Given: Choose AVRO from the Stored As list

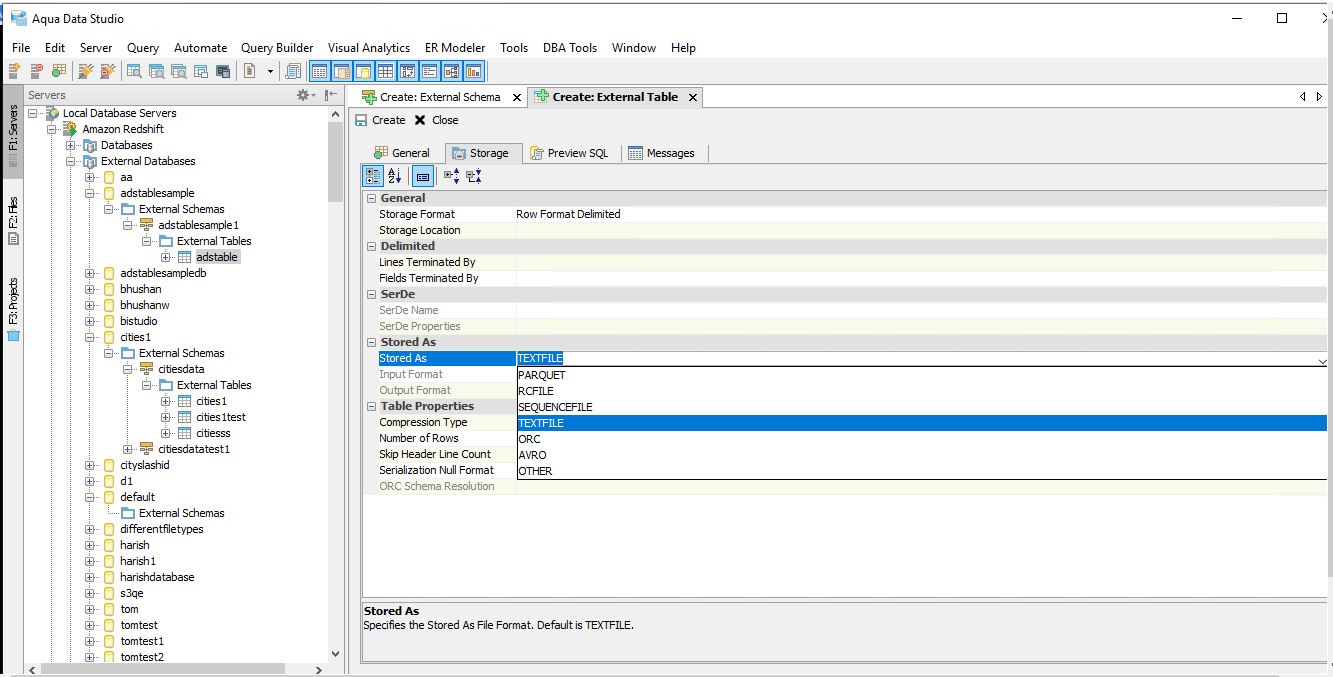Looking at the screenshot, I should 921,455.
